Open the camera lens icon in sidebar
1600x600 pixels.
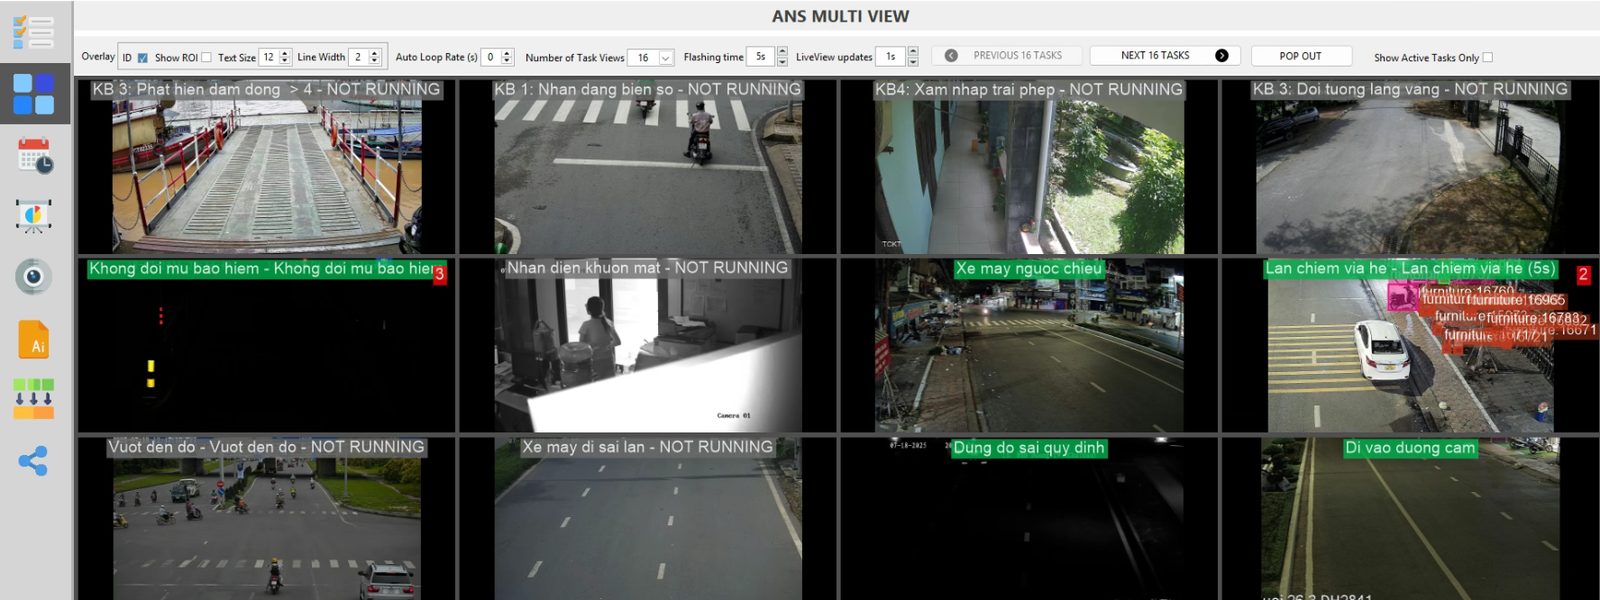[x=33, y=276]
